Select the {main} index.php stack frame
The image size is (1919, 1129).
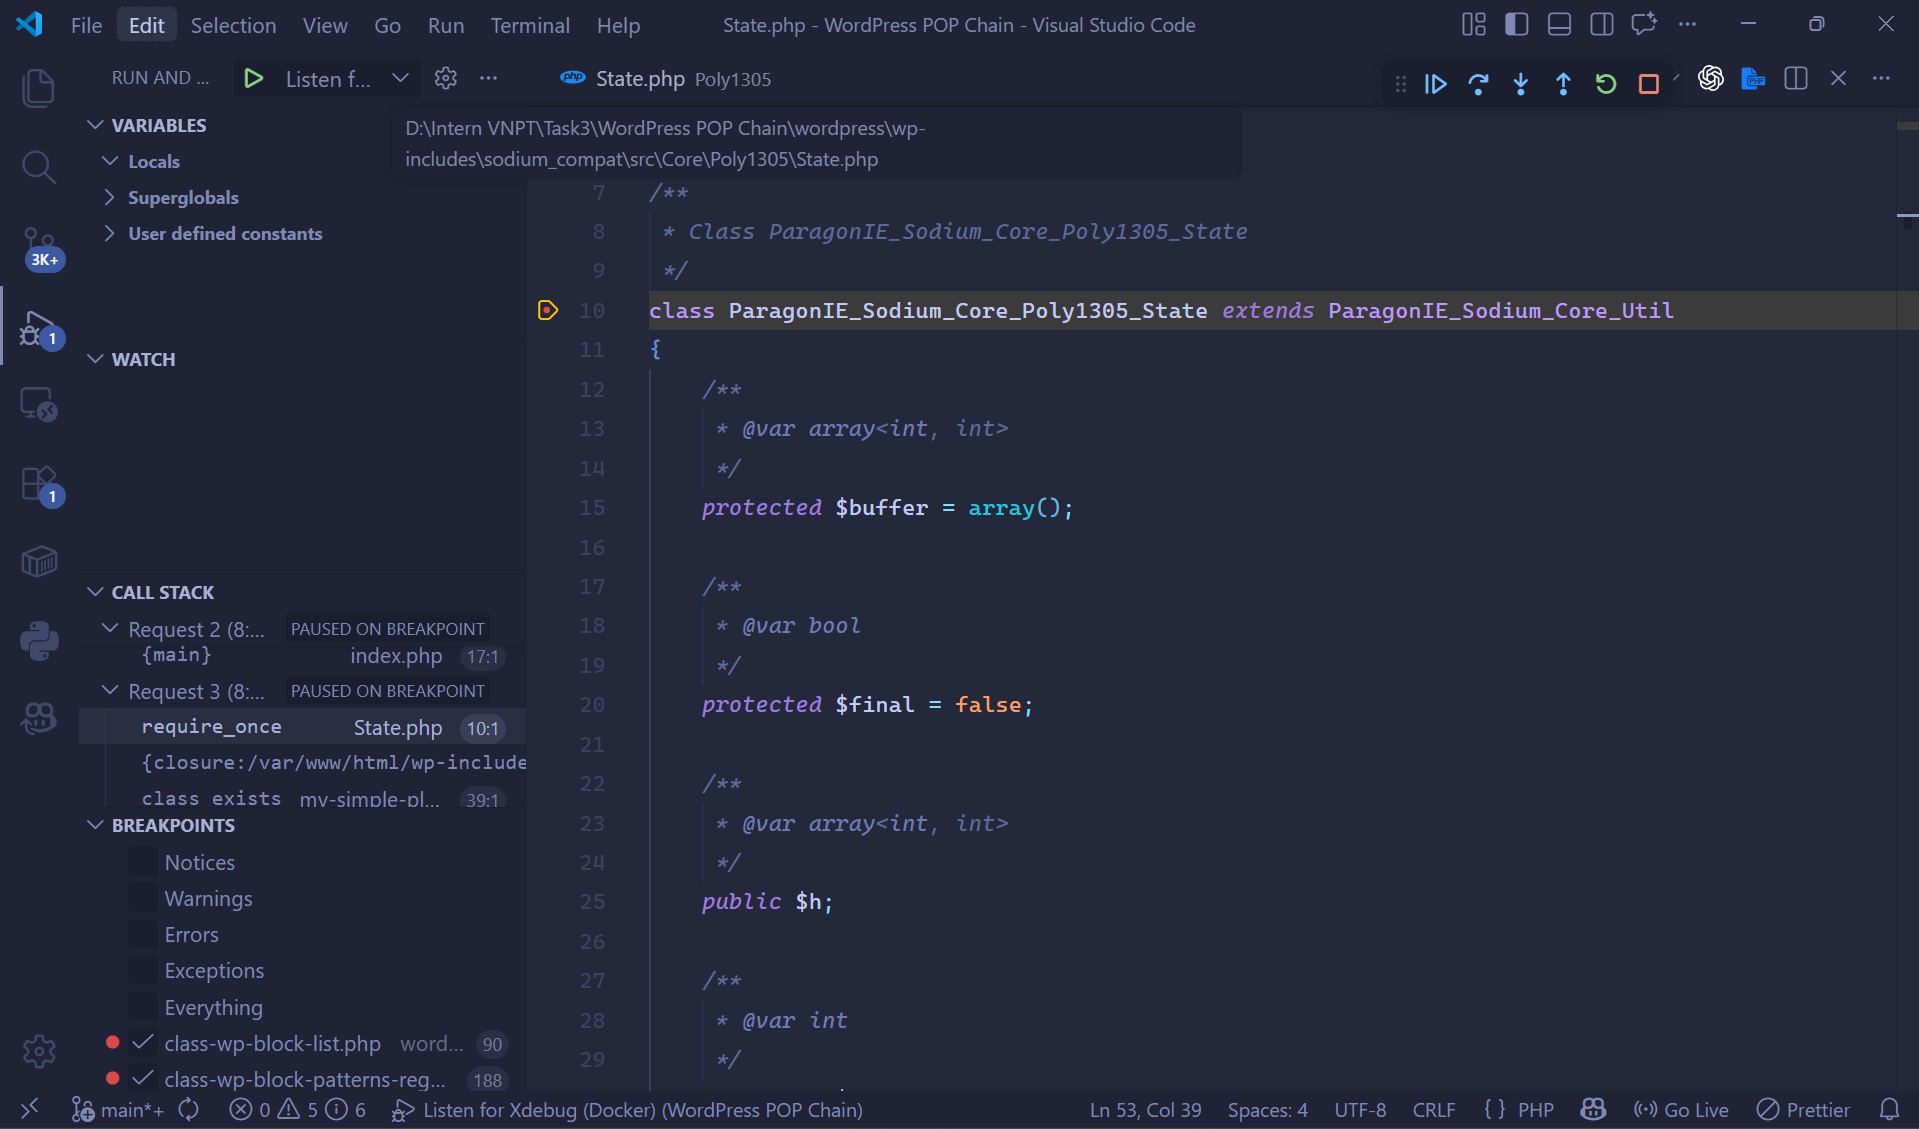coord(303,656)
